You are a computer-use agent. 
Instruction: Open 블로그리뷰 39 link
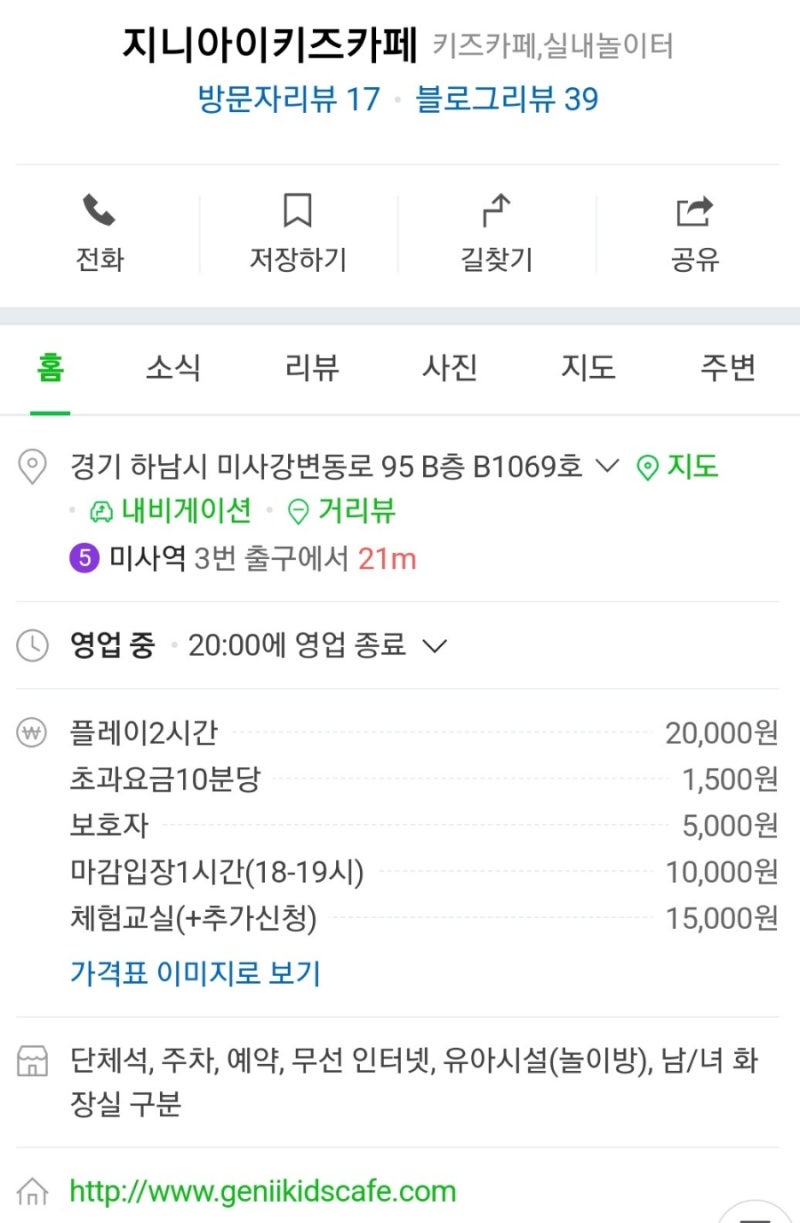pos(507,100)
